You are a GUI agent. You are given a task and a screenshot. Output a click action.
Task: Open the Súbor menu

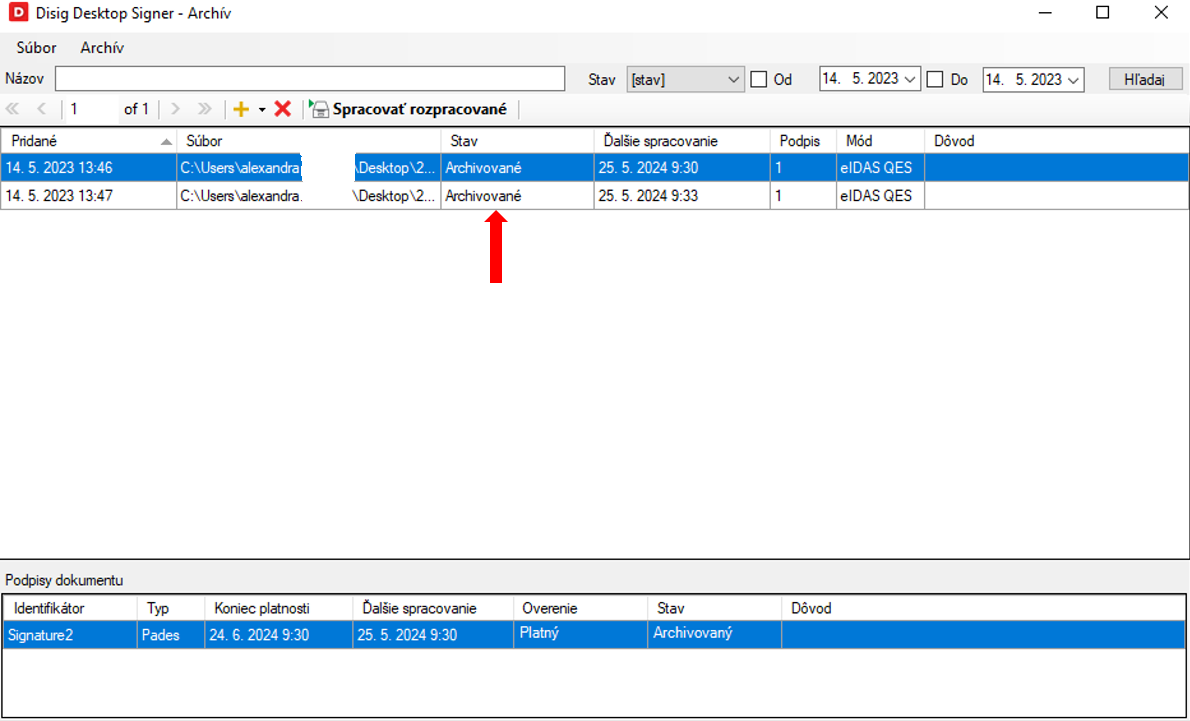(x=36, y=48)
